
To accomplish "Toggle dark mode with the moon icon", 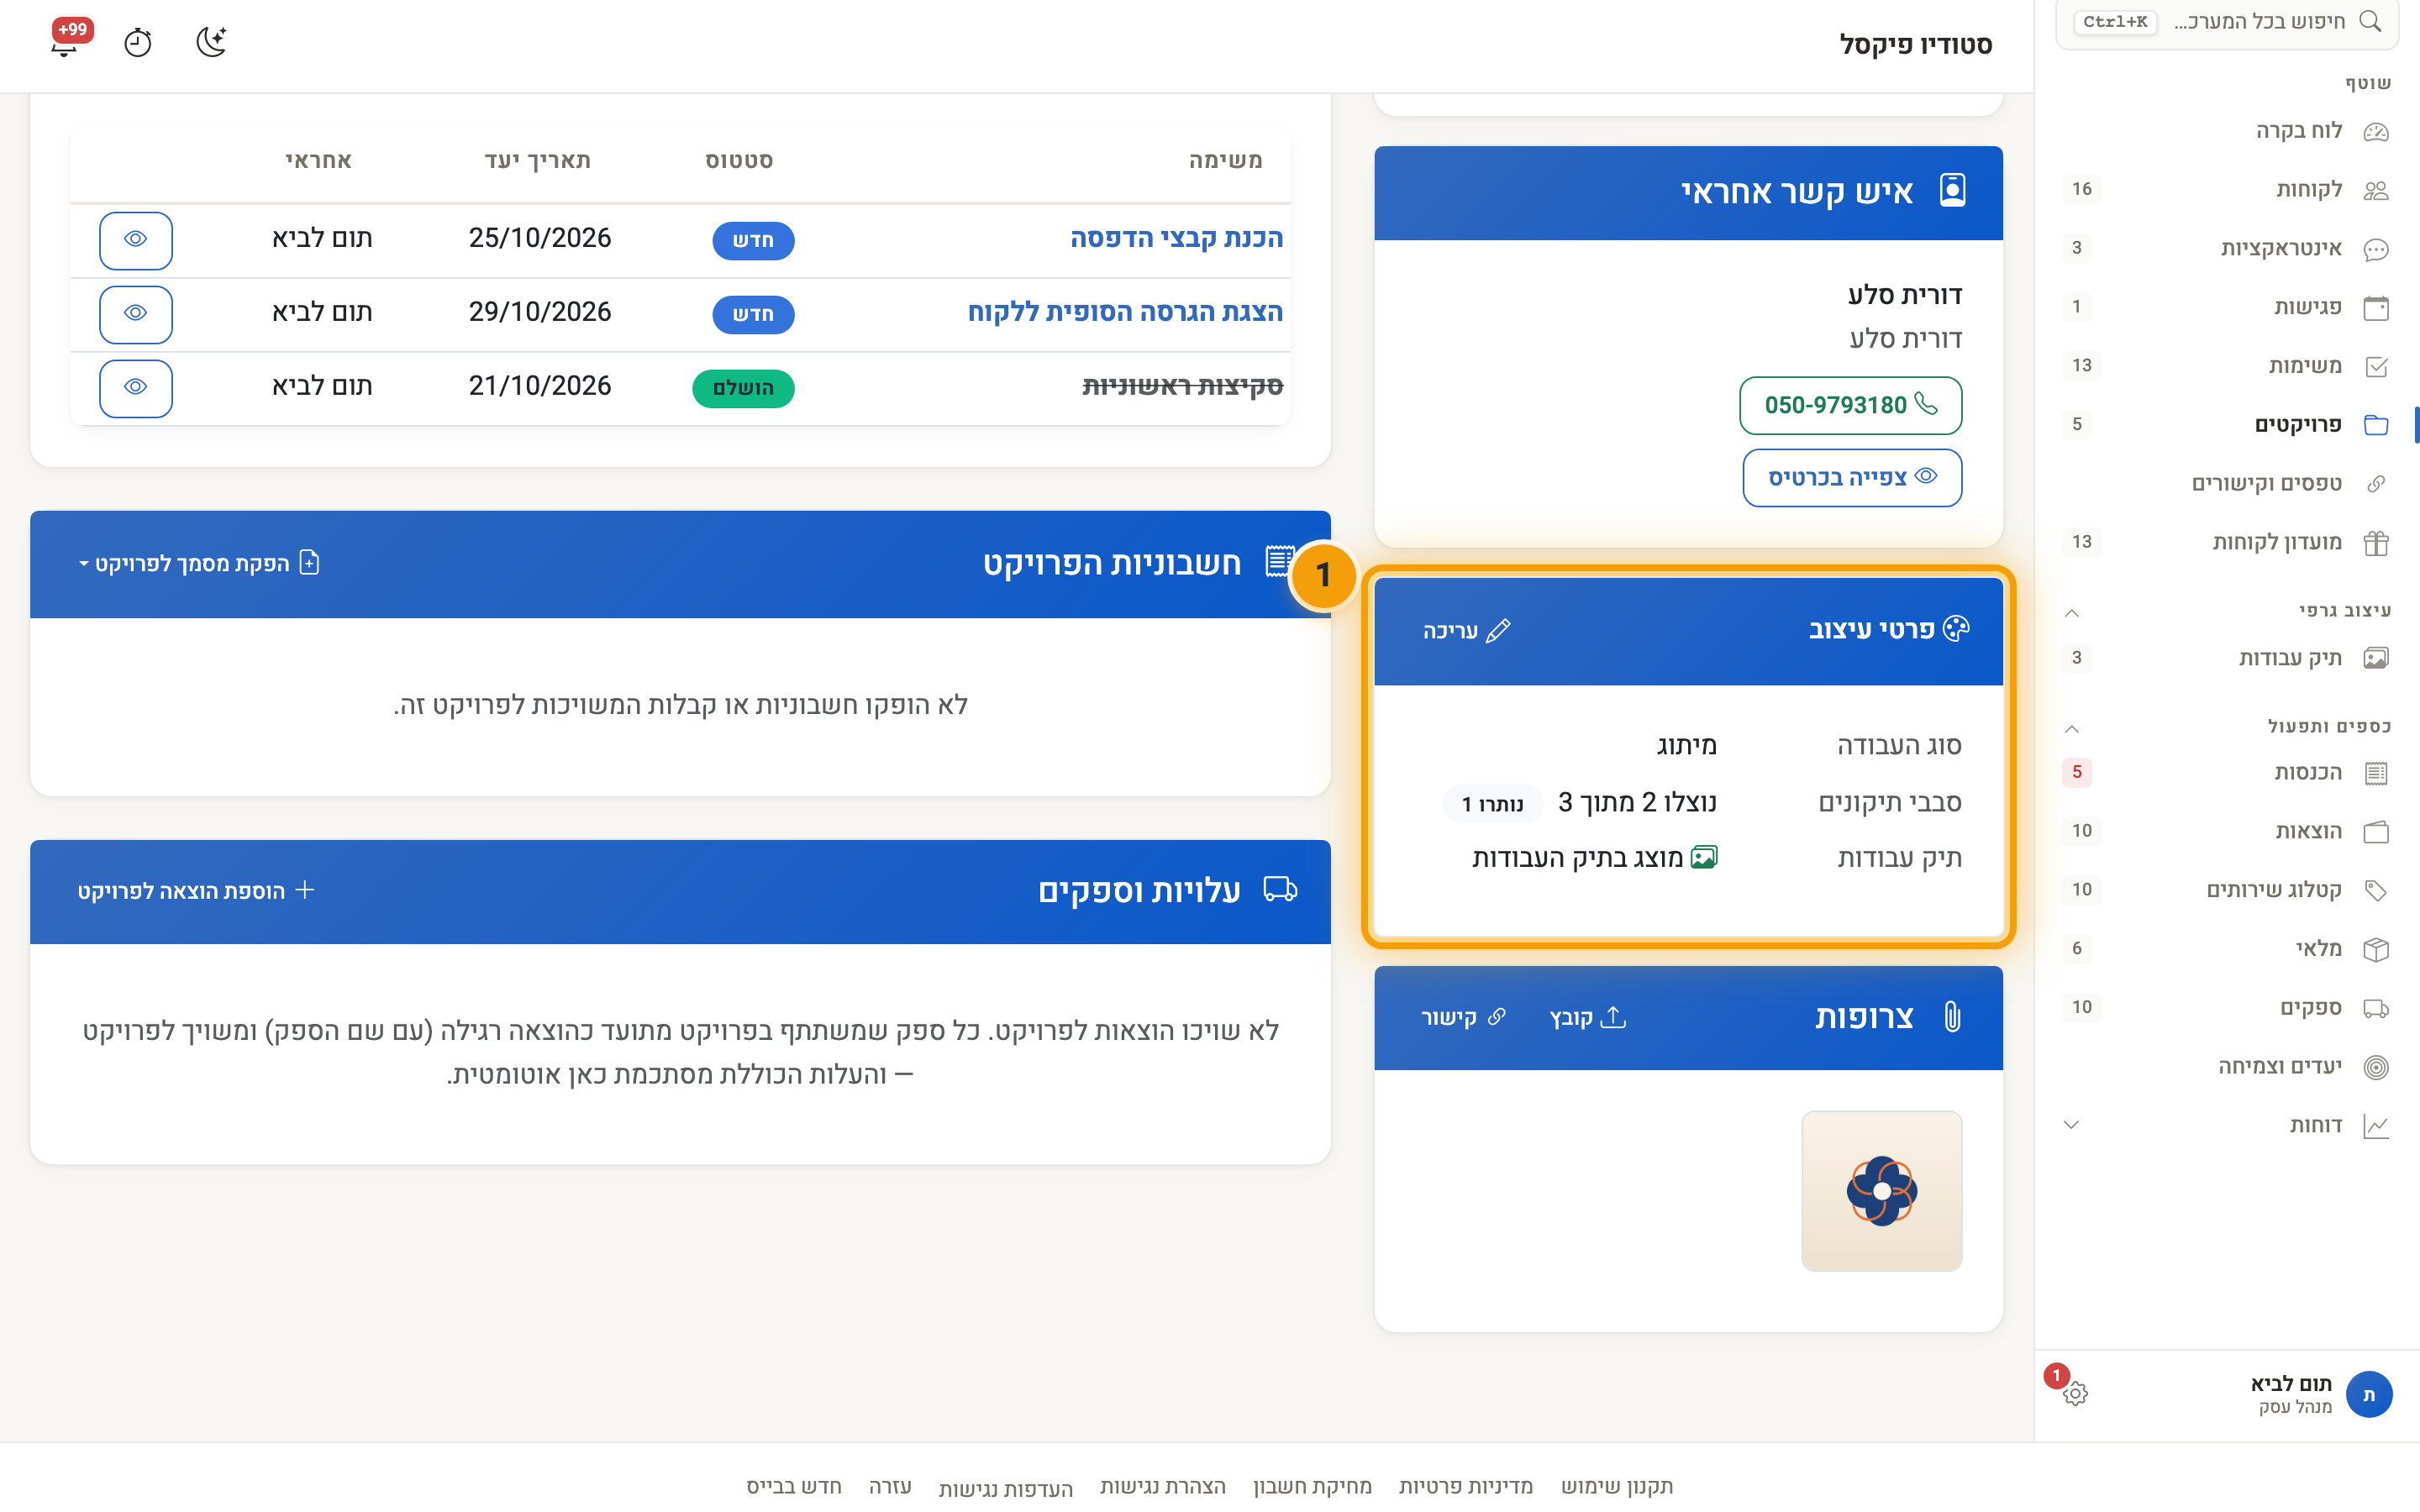I will [x=211, y=42].
